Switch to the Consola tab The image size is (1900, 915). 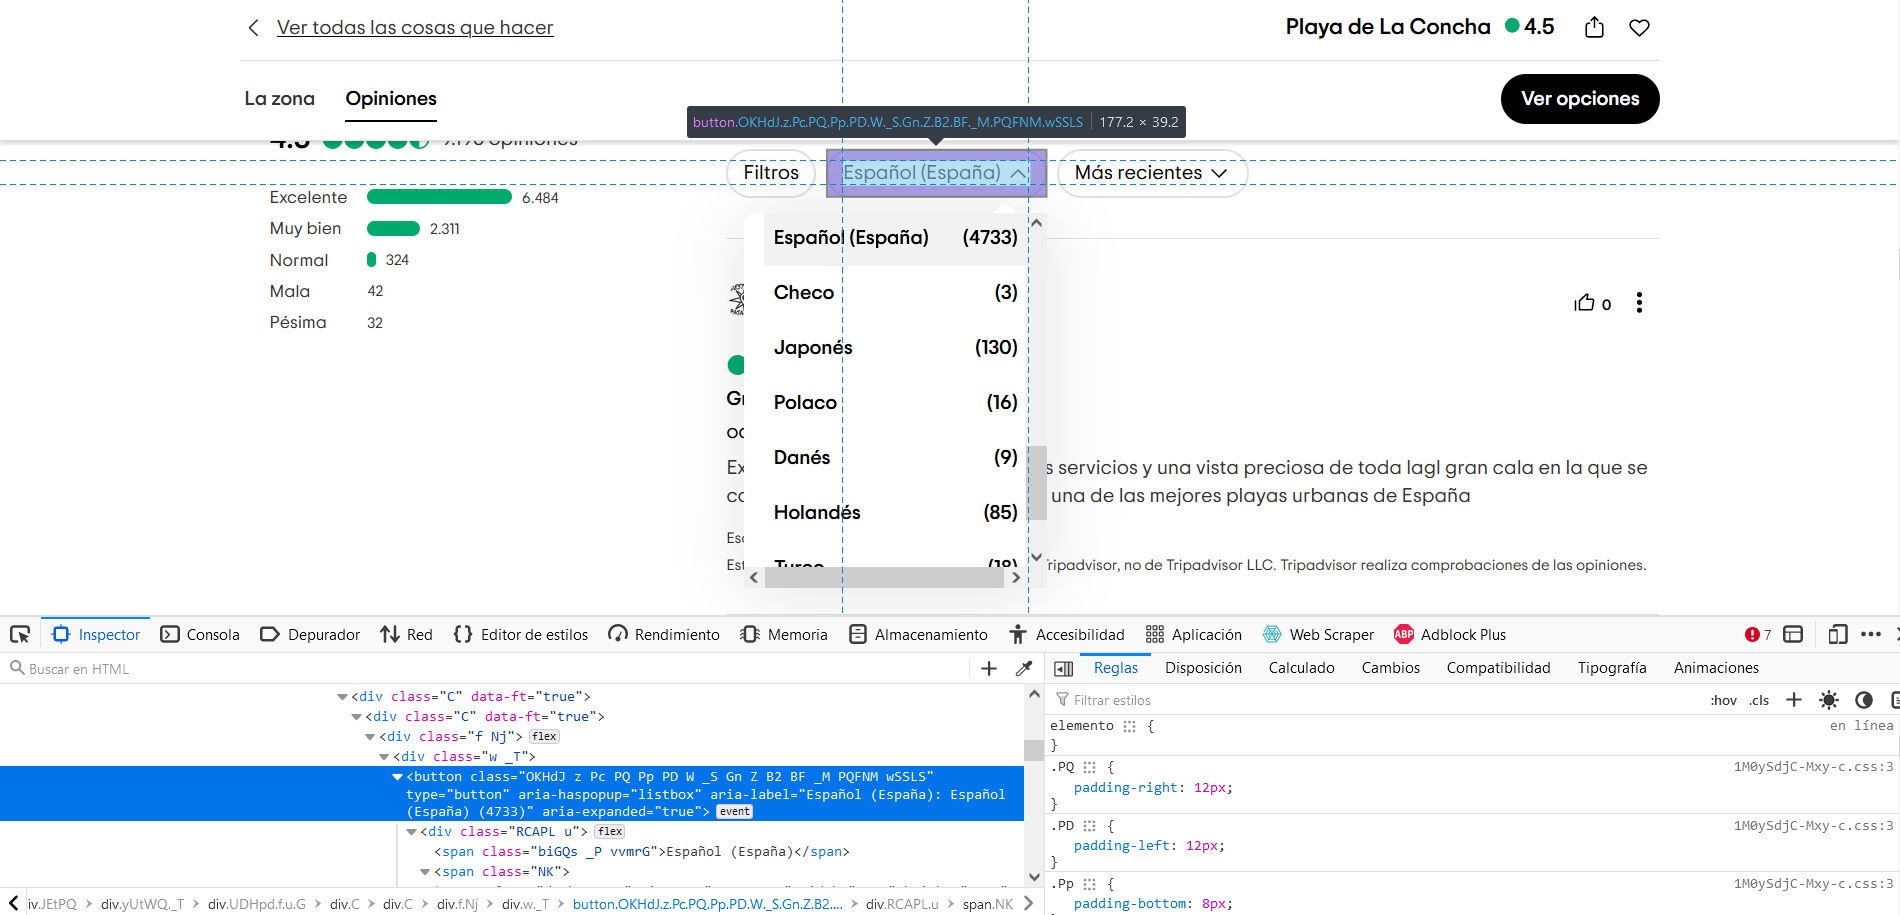pos(201,634)
